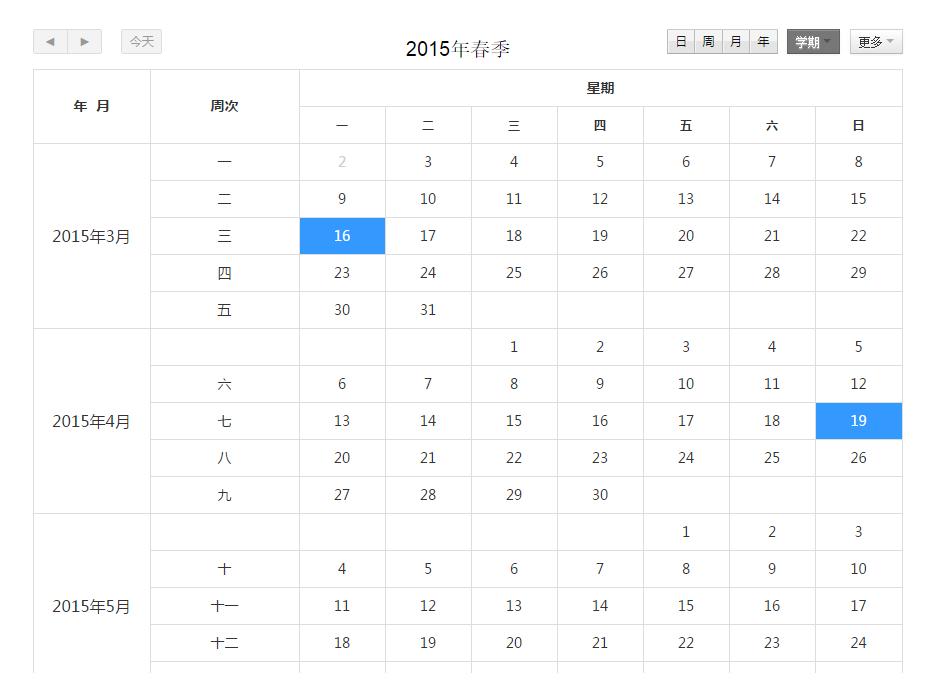
Task: Select the 2015年4月 month cell
Action: tap(92, 421)
